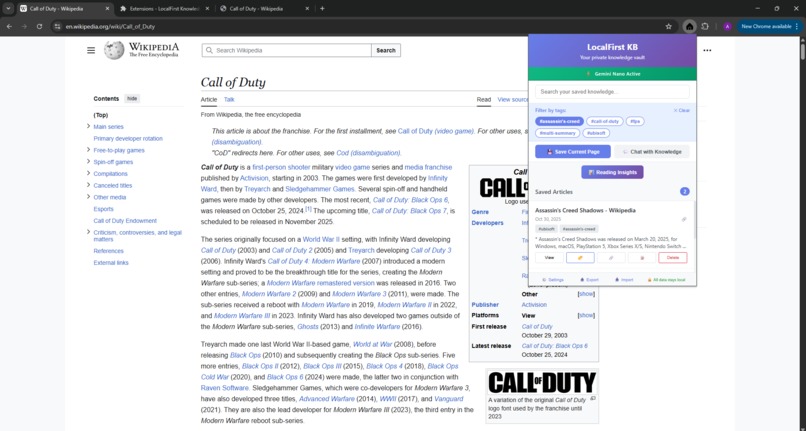This screenshot has height=431, width=806.
Task: Open a new browser tab
Action: 322,8
